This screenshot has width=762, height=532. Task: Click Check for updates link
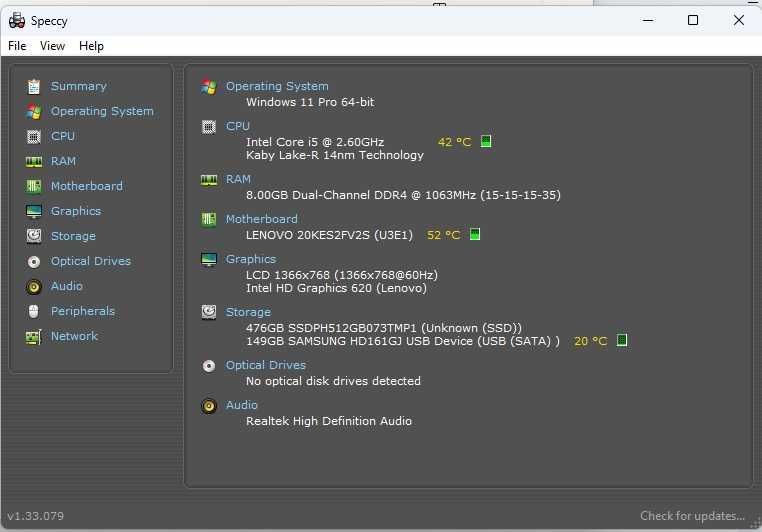point(692,515)
